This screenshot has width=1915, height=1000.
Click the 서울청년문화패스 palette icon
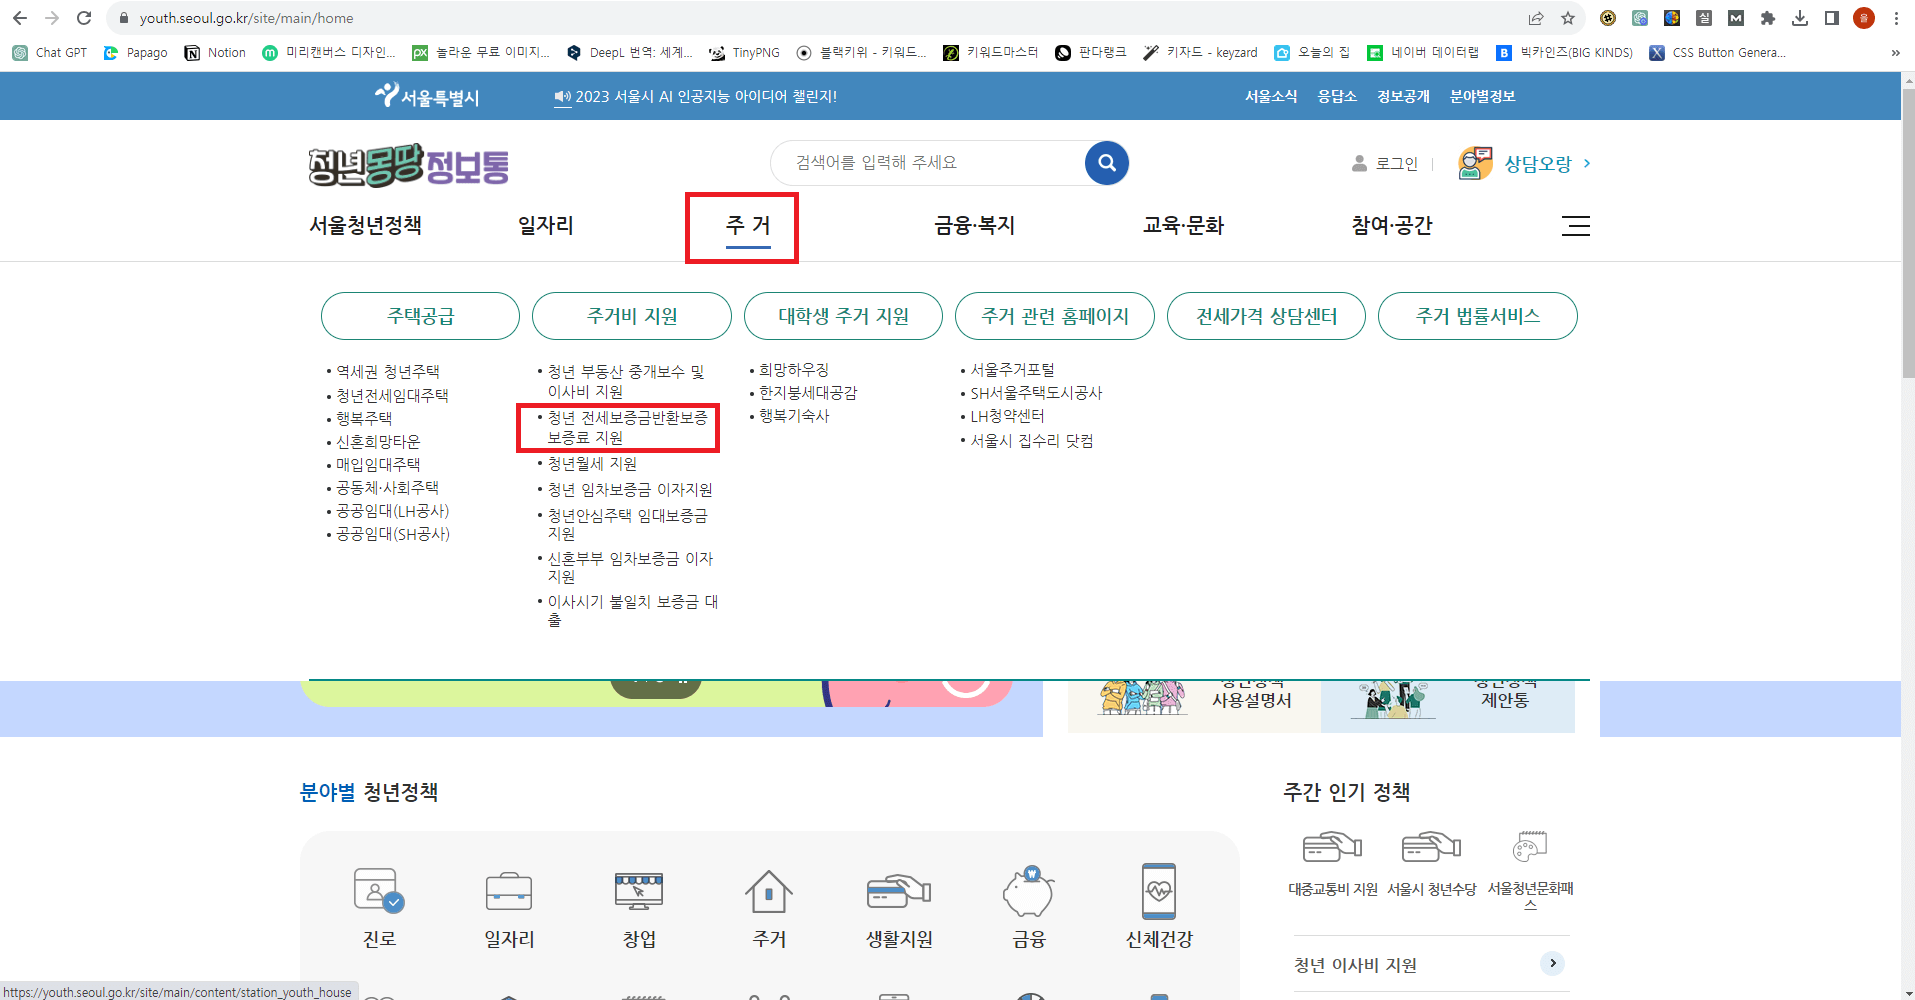click(x=1529, y=845)
